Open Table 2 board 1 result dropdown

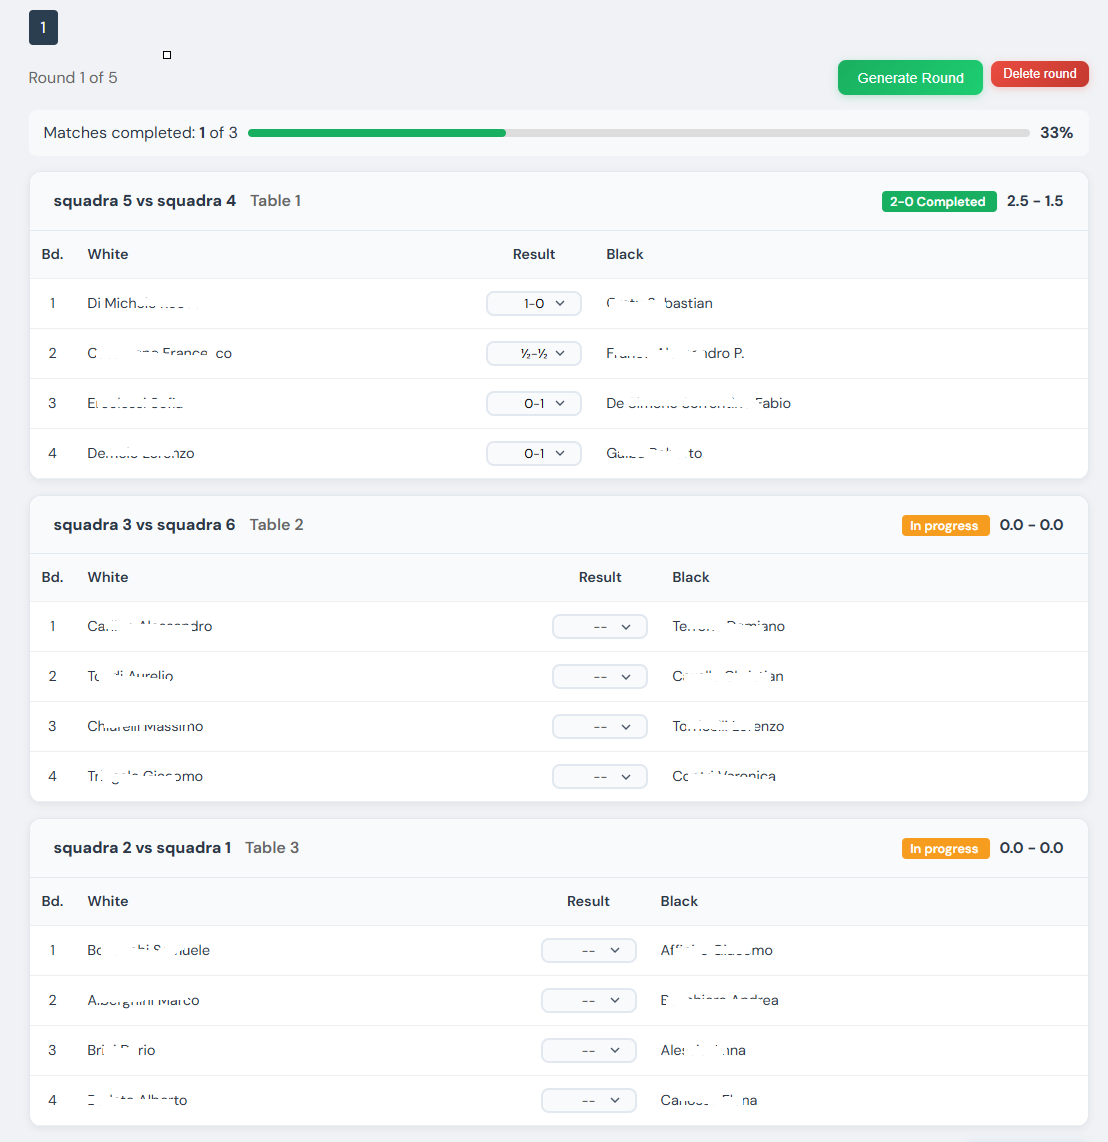(x=600, y=626)
